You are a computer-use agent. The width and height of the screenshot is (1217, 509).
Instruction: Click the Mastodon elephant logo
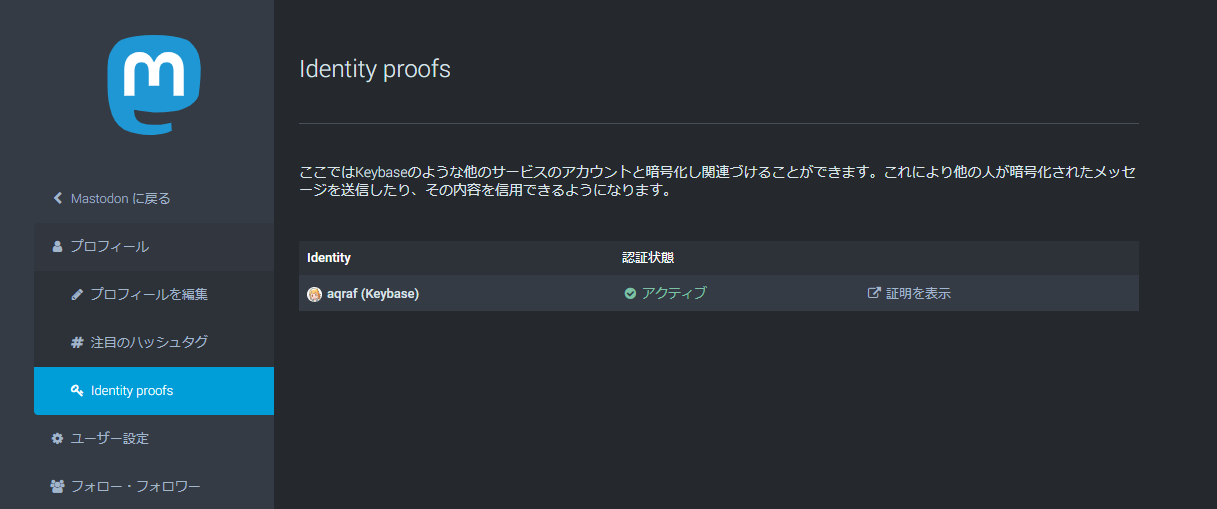(154, 84)
